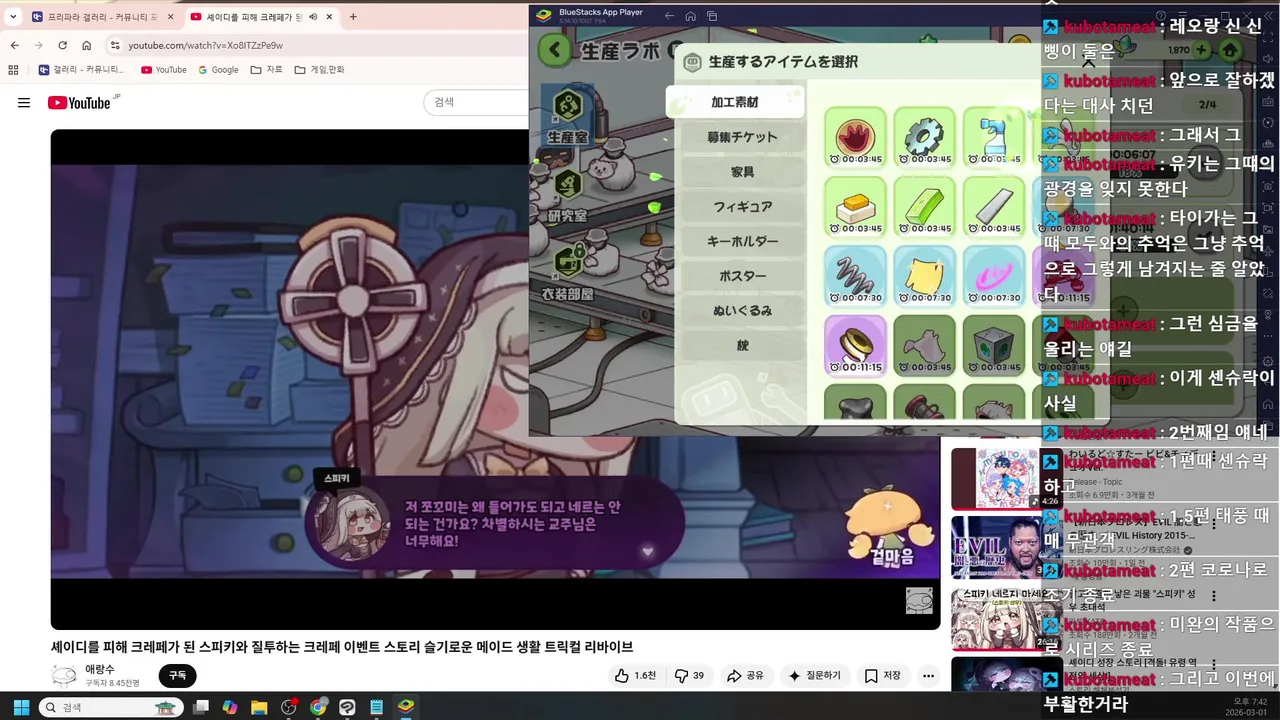Open 애랑수 channel link
Screen dimensions: 1280x720
(100, 669)
